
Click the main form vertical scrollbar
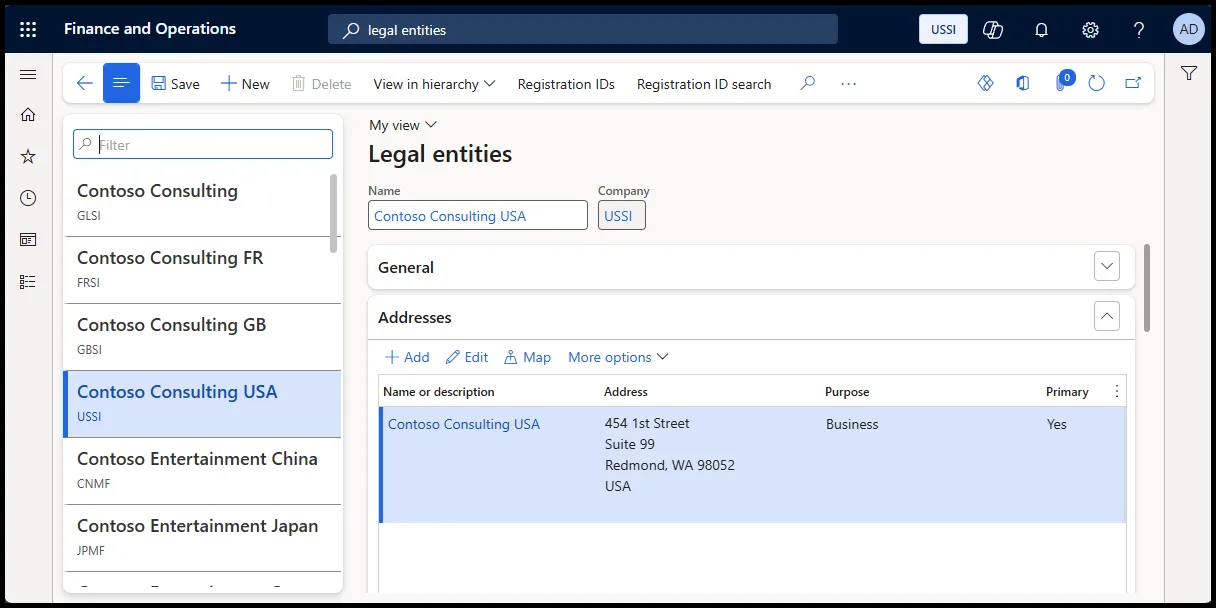[1147, 288]
